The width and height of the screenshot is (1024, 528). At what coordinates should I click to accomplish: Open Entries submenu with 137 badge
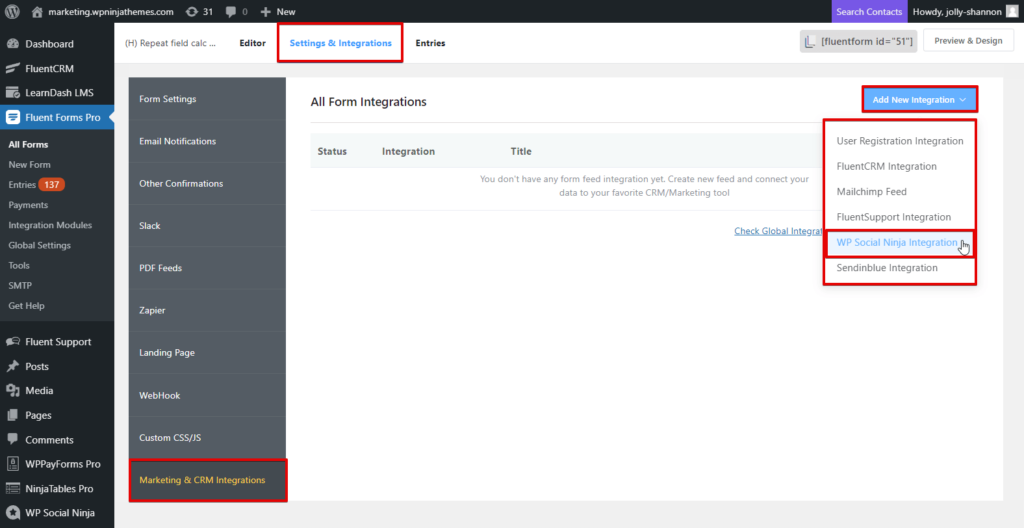pyautogui.click(x=37, y=185)
